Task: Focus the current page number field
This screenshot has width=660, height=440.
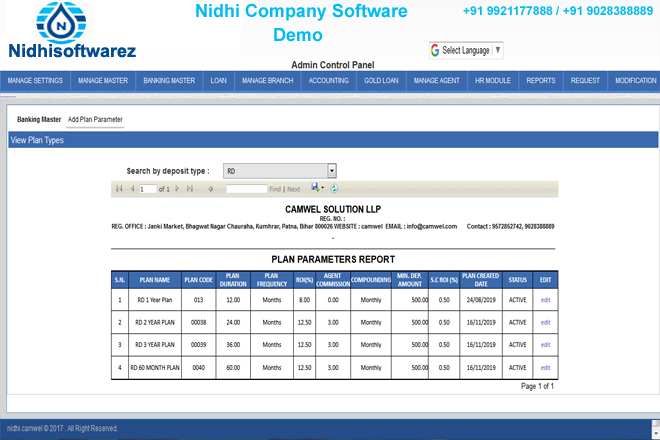Action: [148, 189]
